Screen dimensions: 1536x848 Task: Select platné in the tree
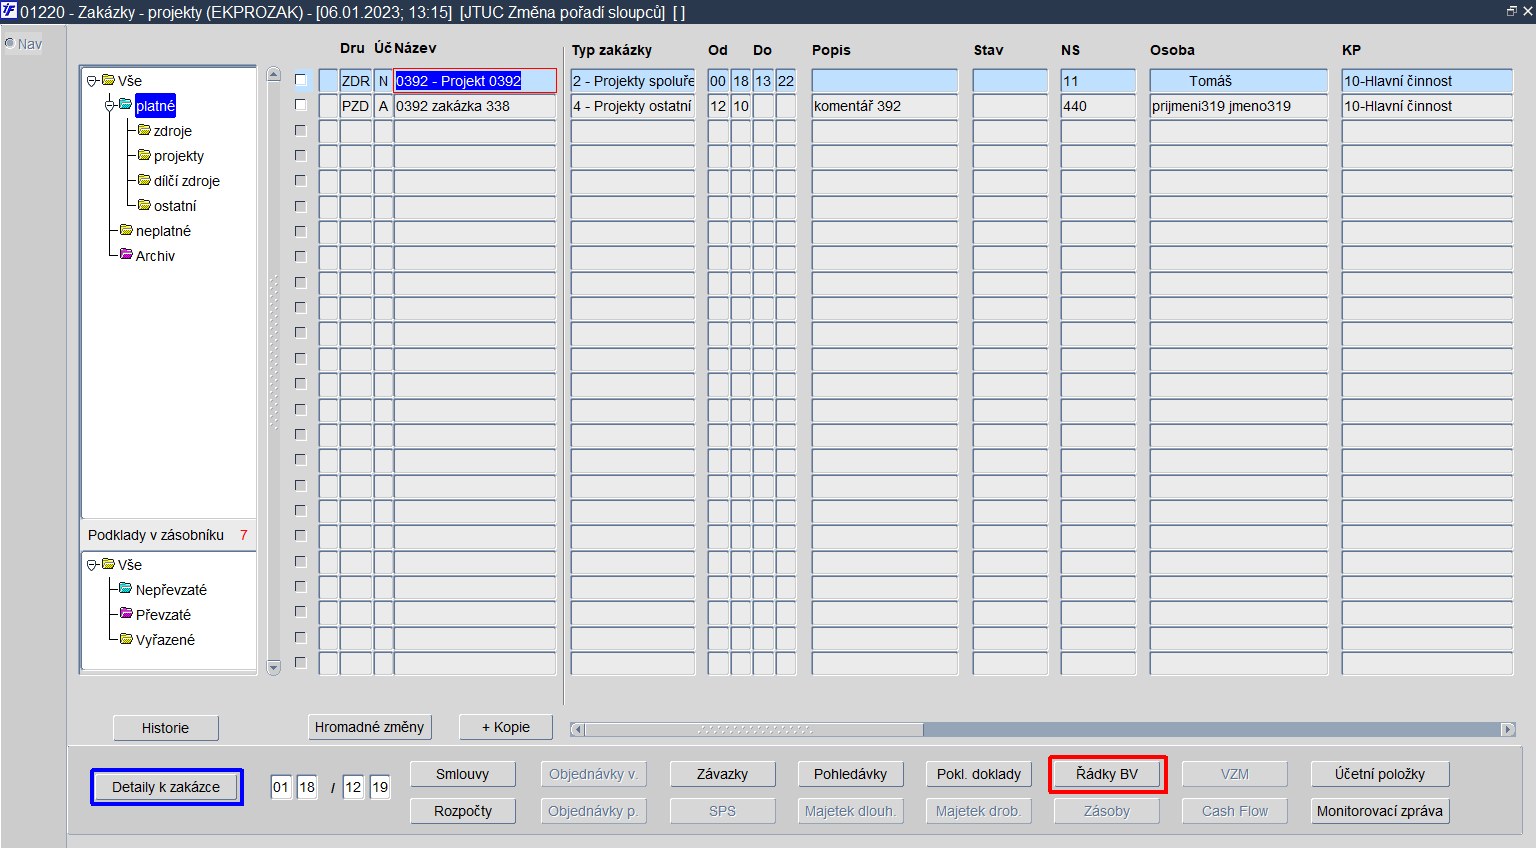point(155,105)
